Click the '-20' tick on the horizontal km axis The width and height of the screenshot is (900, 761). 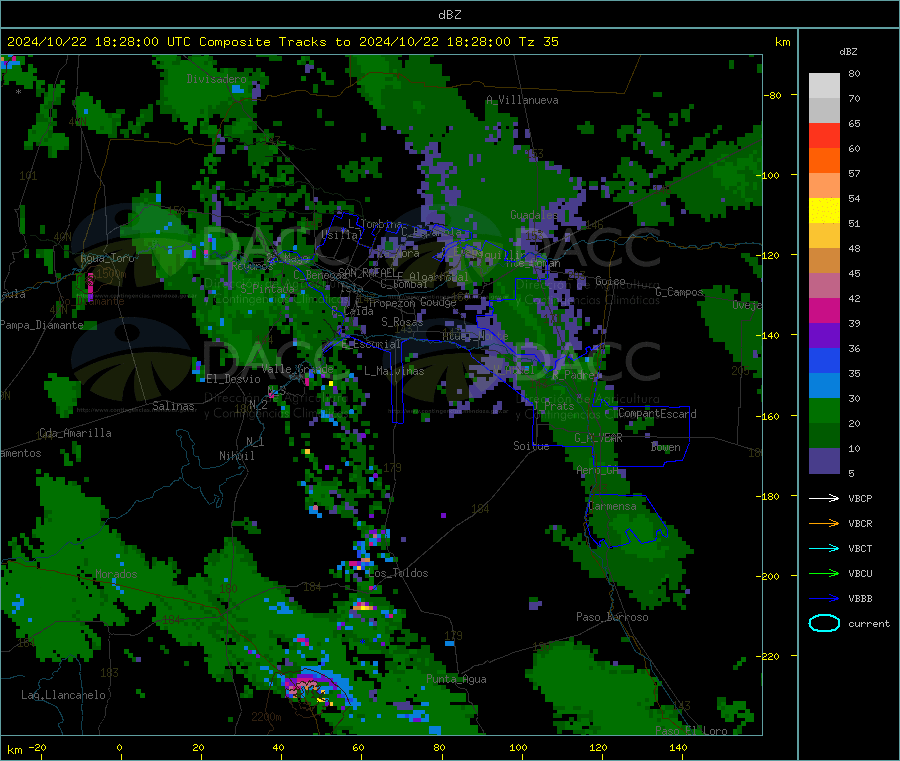tap(38, 747)
